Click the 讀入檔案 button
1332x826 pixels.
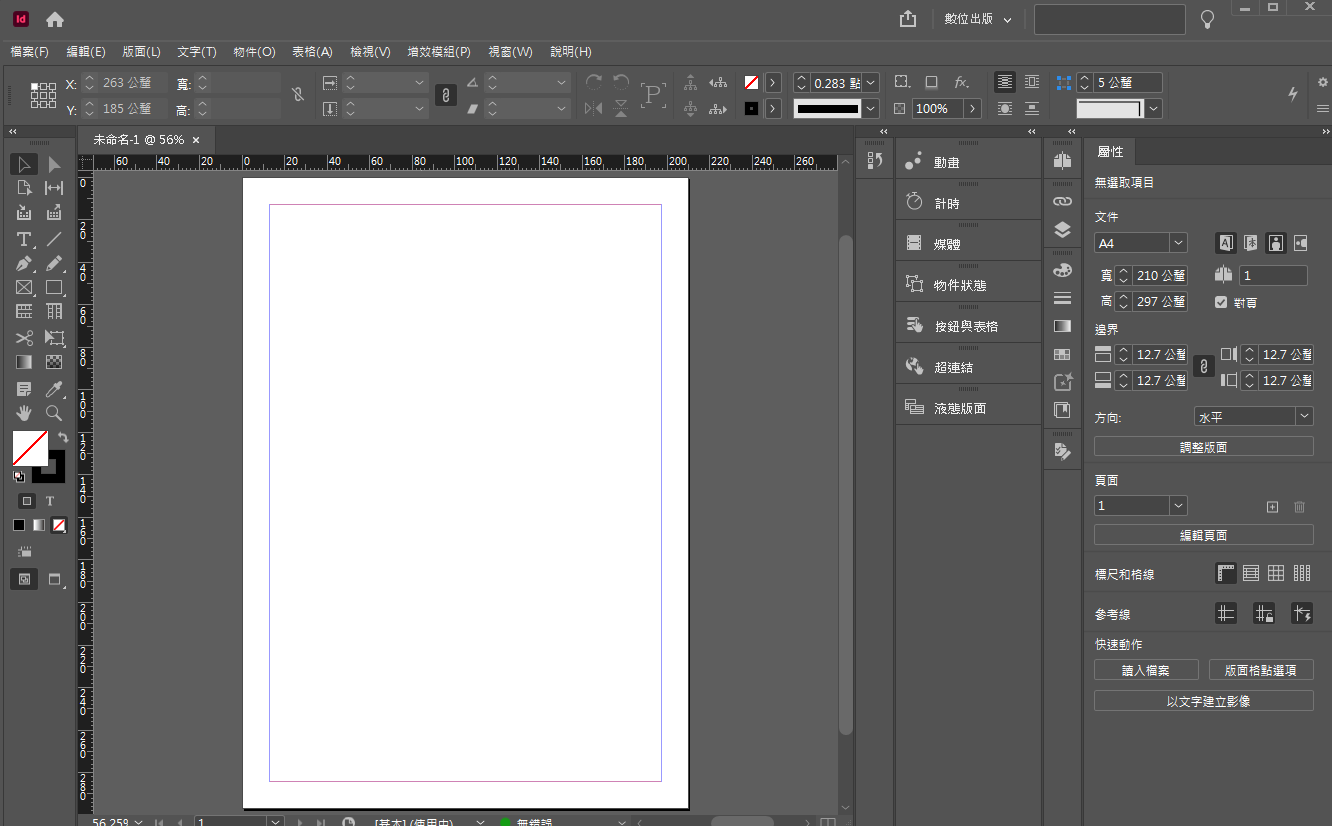click(x=1146, y=670)
